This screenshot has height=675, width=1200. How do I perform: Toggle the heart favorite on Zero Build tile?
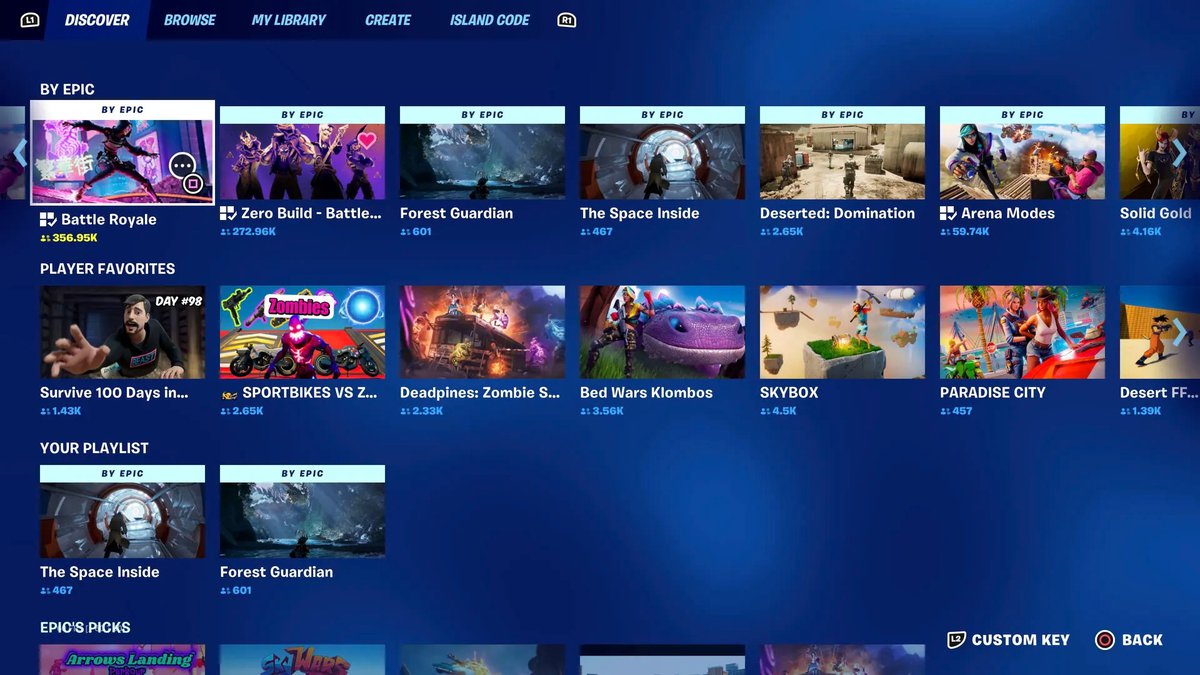[367, 140]
